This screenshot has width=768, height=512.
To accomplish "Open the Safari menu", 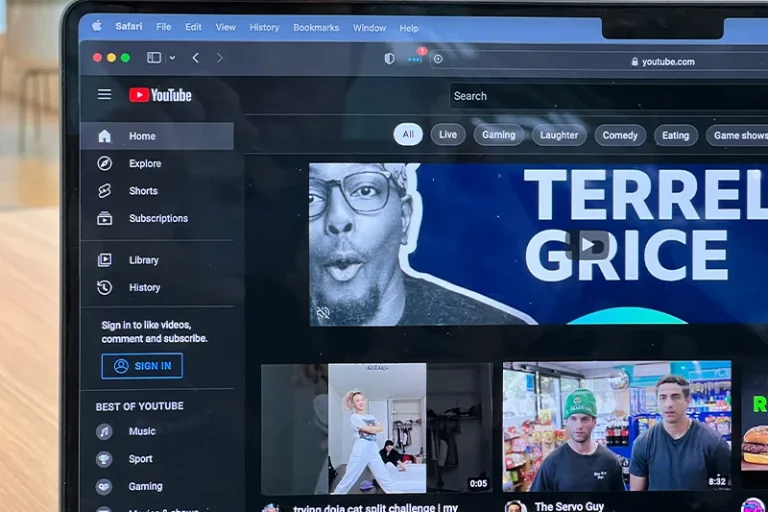I will tap(129, 26).
